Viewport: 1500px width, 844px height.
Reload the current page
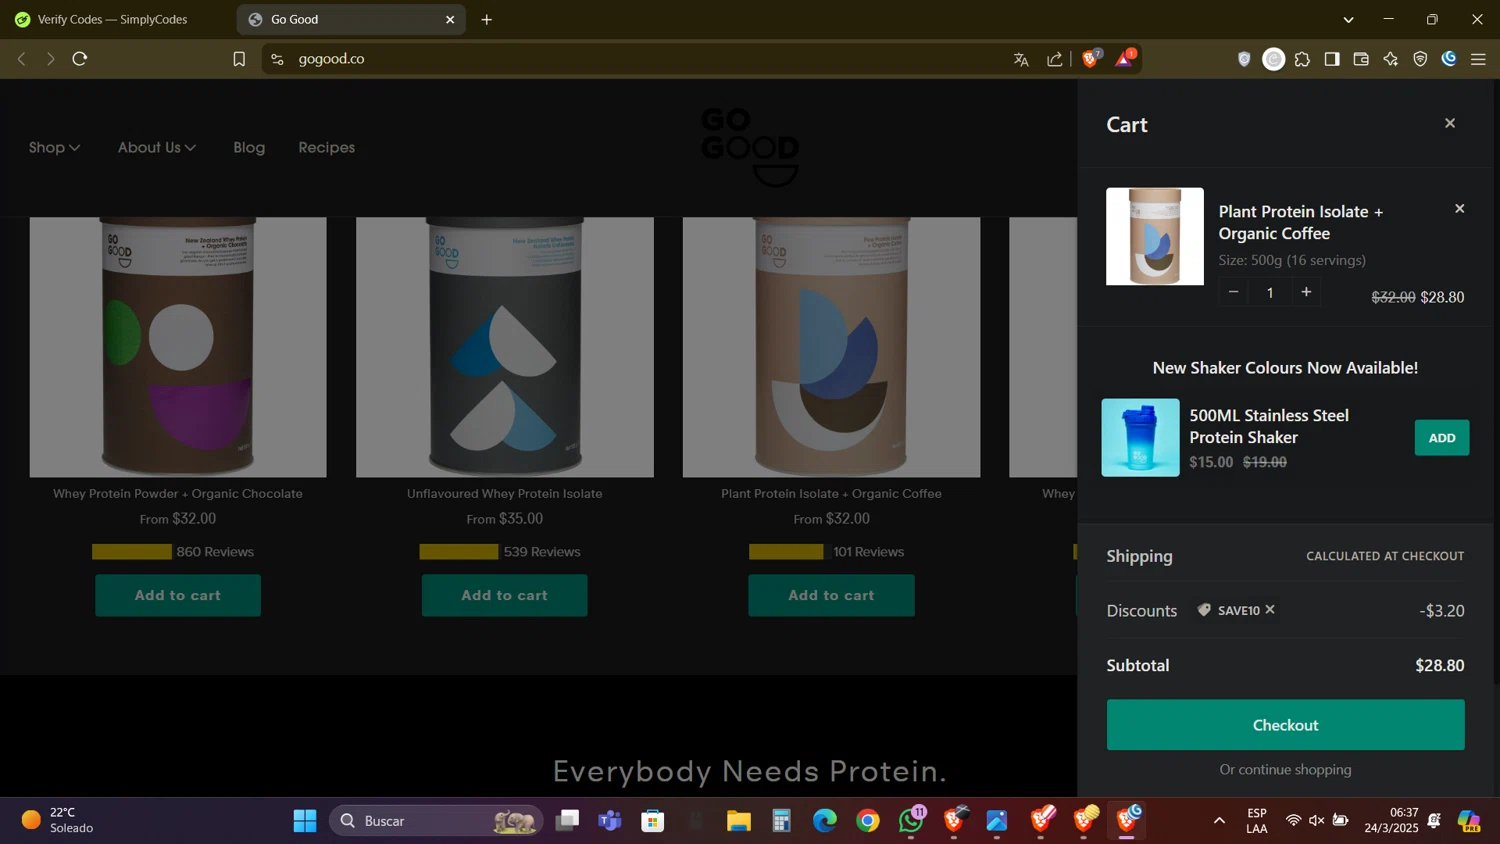click(80, 59)
